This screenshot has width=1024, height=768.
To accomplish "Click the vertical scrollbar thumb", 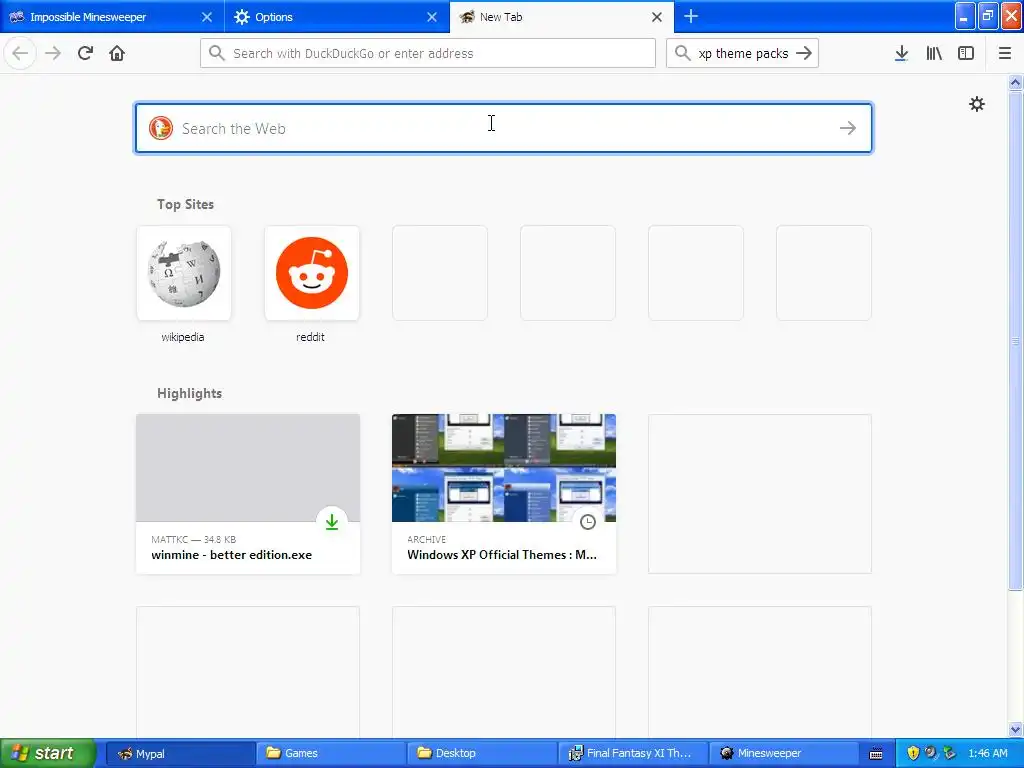I will point(1015,340).
